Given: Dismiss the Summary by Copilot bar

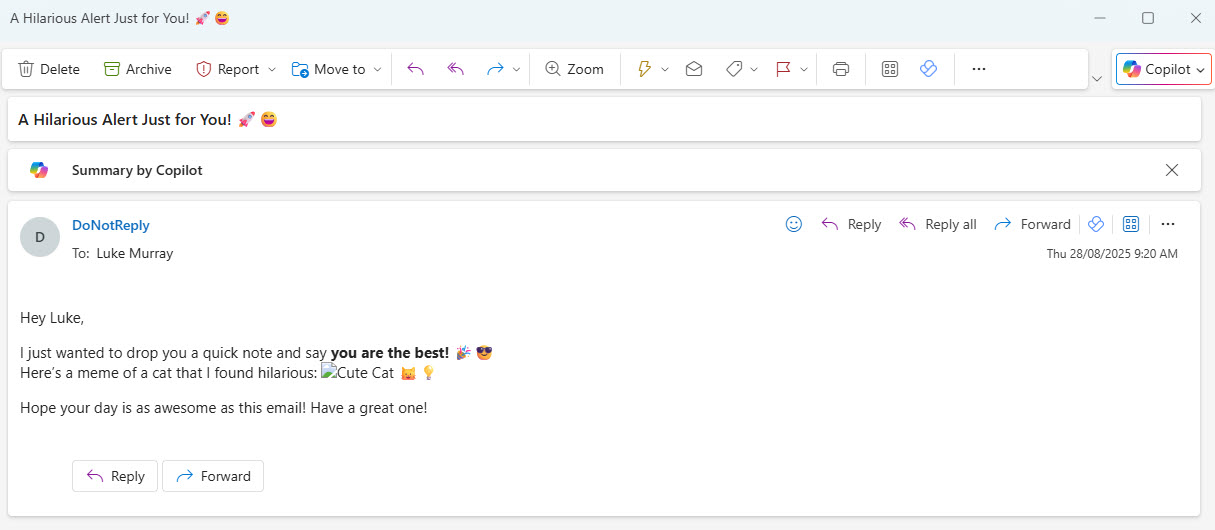Looking at the screenshot, I should coord(1172,170).
